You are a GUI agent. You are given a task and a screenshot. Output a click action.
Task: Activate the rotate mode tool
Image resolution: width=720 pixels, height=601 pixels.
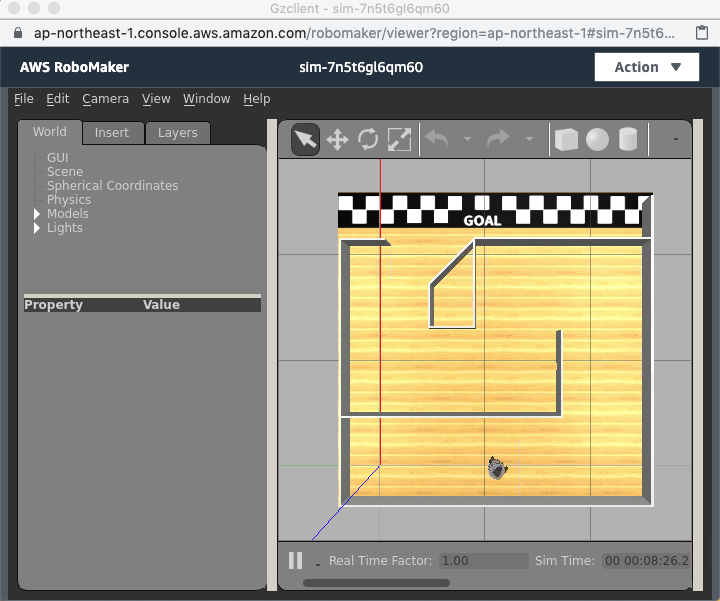[x=368, y=140]
